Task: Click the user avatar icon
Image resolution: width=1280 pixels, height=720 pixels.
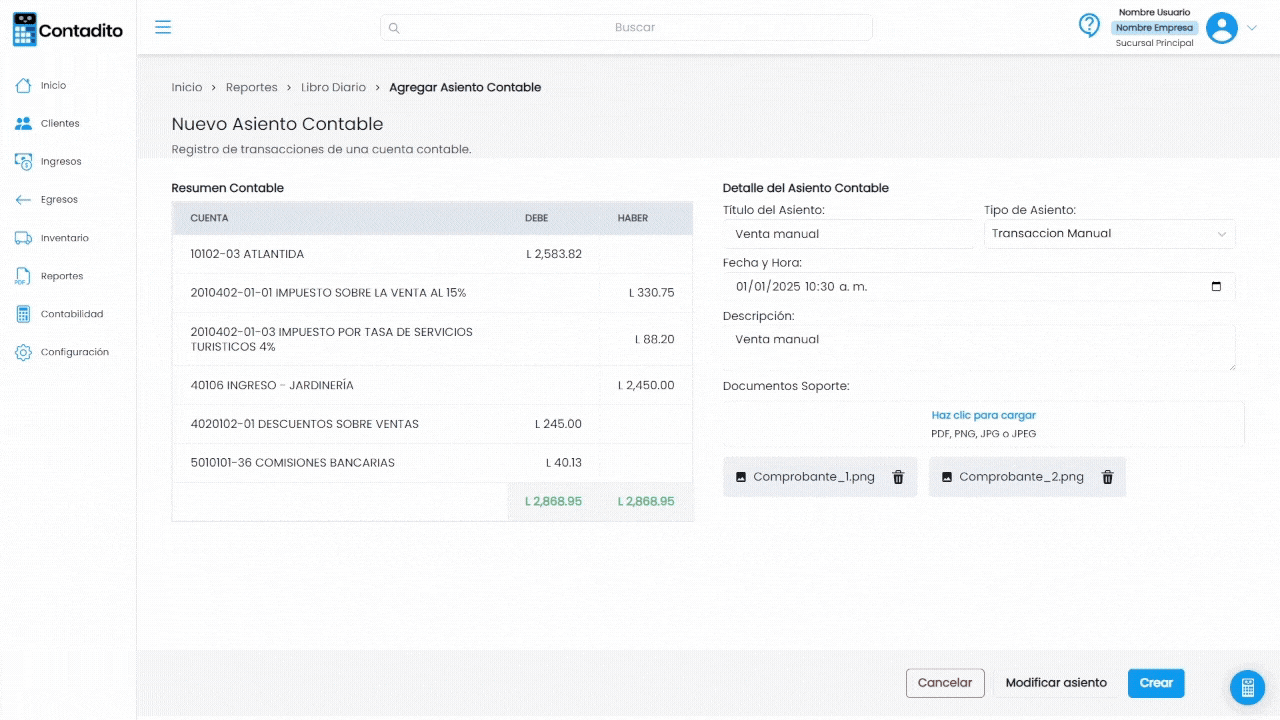Action: (x=1222, y=28)
